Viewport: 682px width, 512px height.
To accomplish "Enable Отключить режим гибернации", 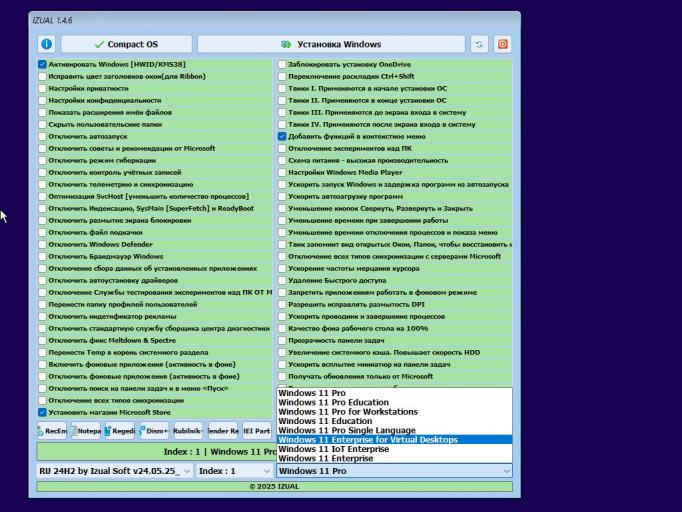I will point(42,161).
